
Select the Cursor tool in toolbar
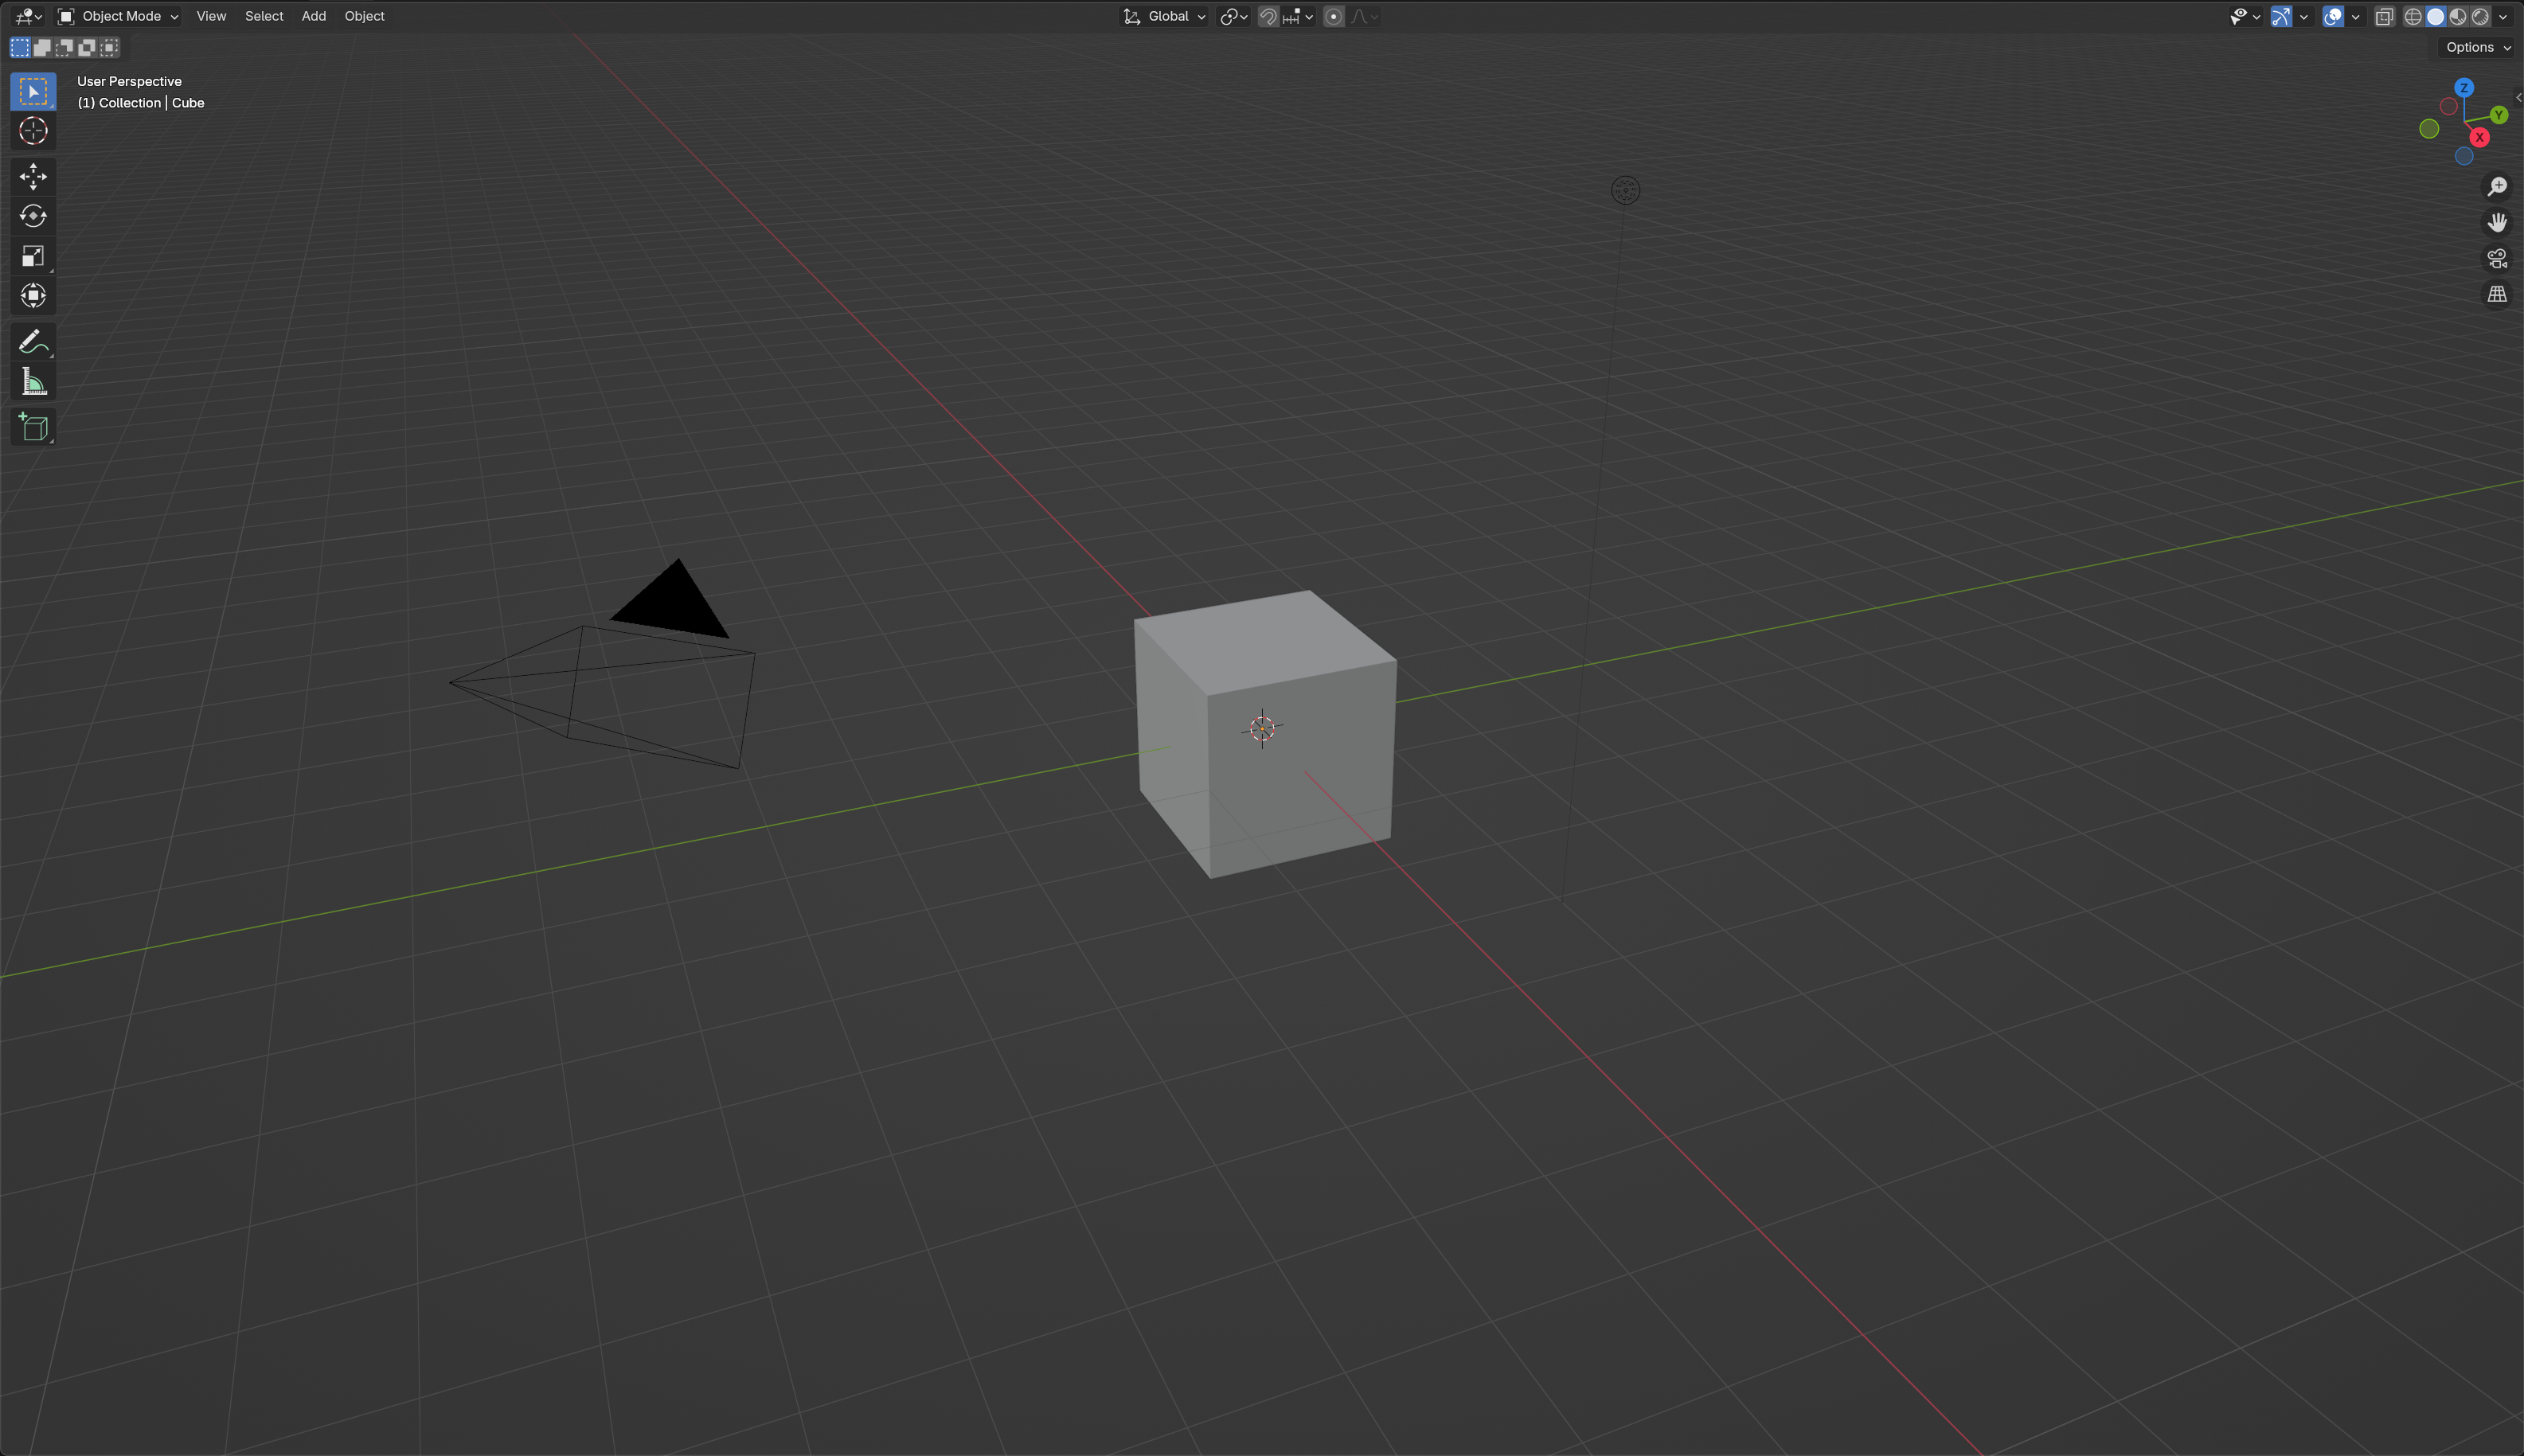coord(33,131)
